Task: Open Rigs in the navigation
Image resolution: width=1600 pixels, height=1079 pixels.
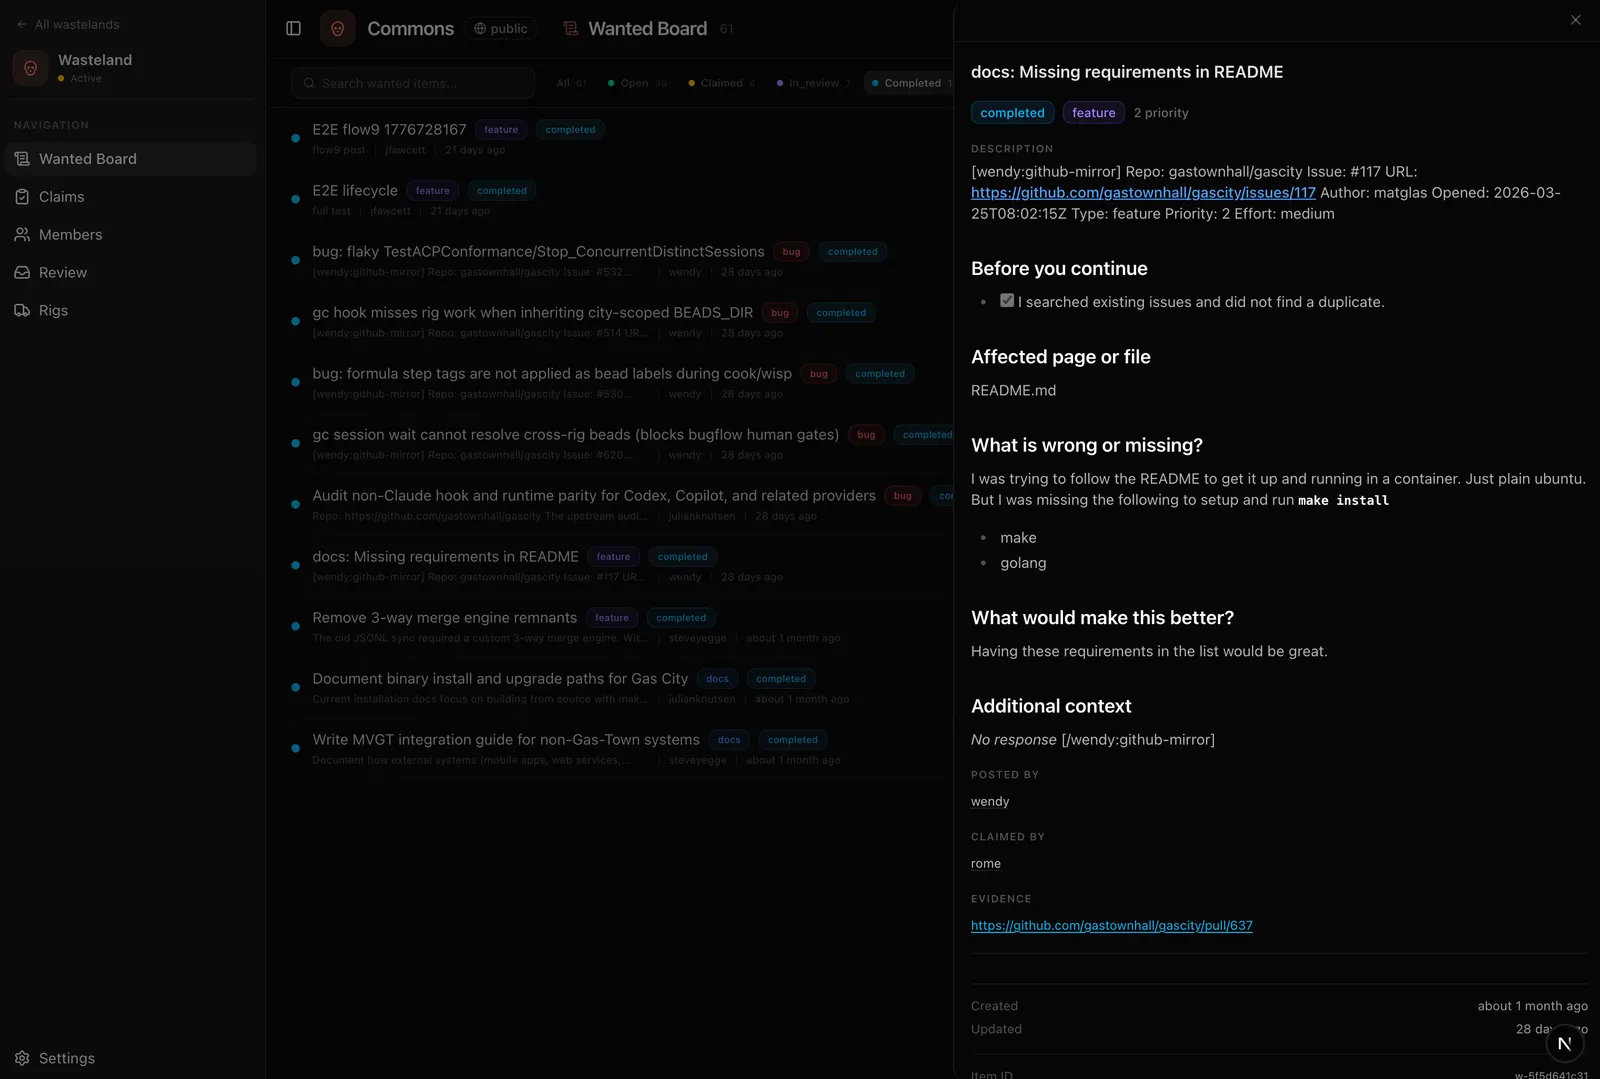Action: [131, 311]
